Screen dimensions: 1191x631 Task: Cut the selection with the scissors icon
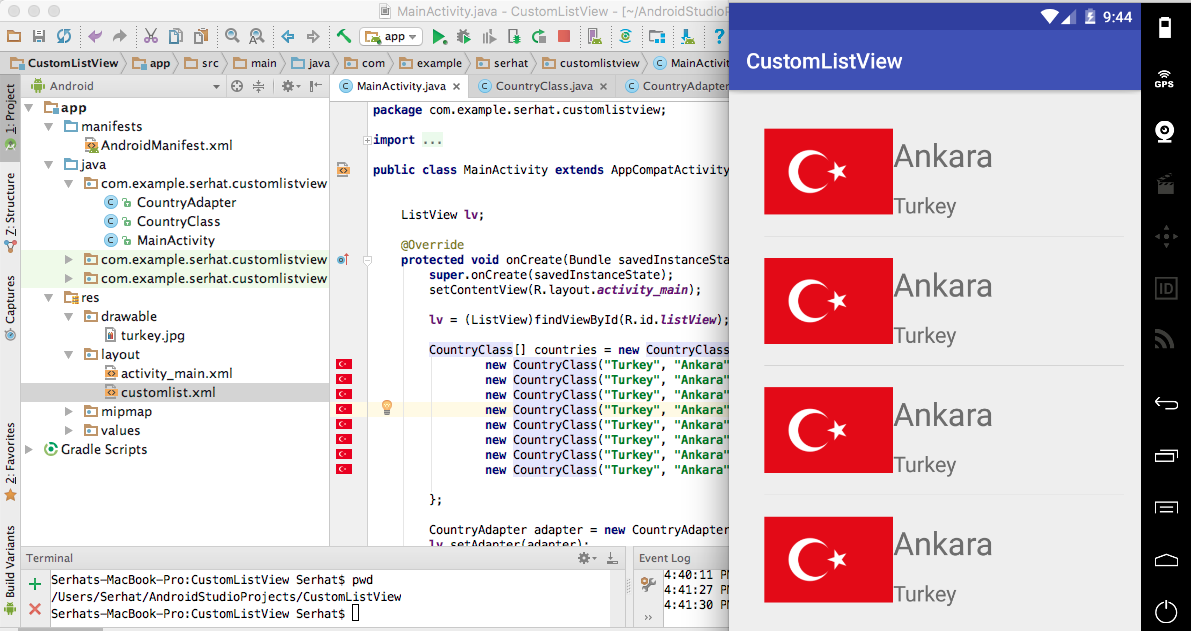click(x=150, y=36)
